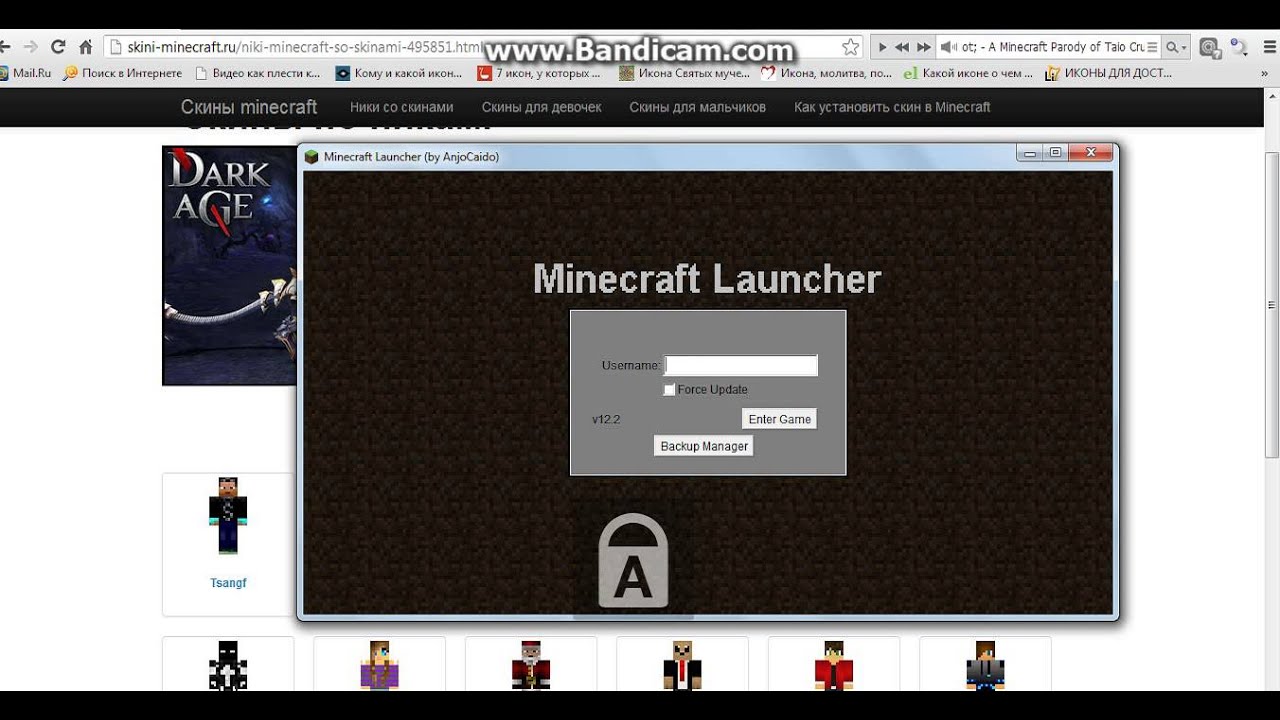This screenshot has height=720, width=1280.
Task: Click the Enter Game button
Action: [779, 419]
